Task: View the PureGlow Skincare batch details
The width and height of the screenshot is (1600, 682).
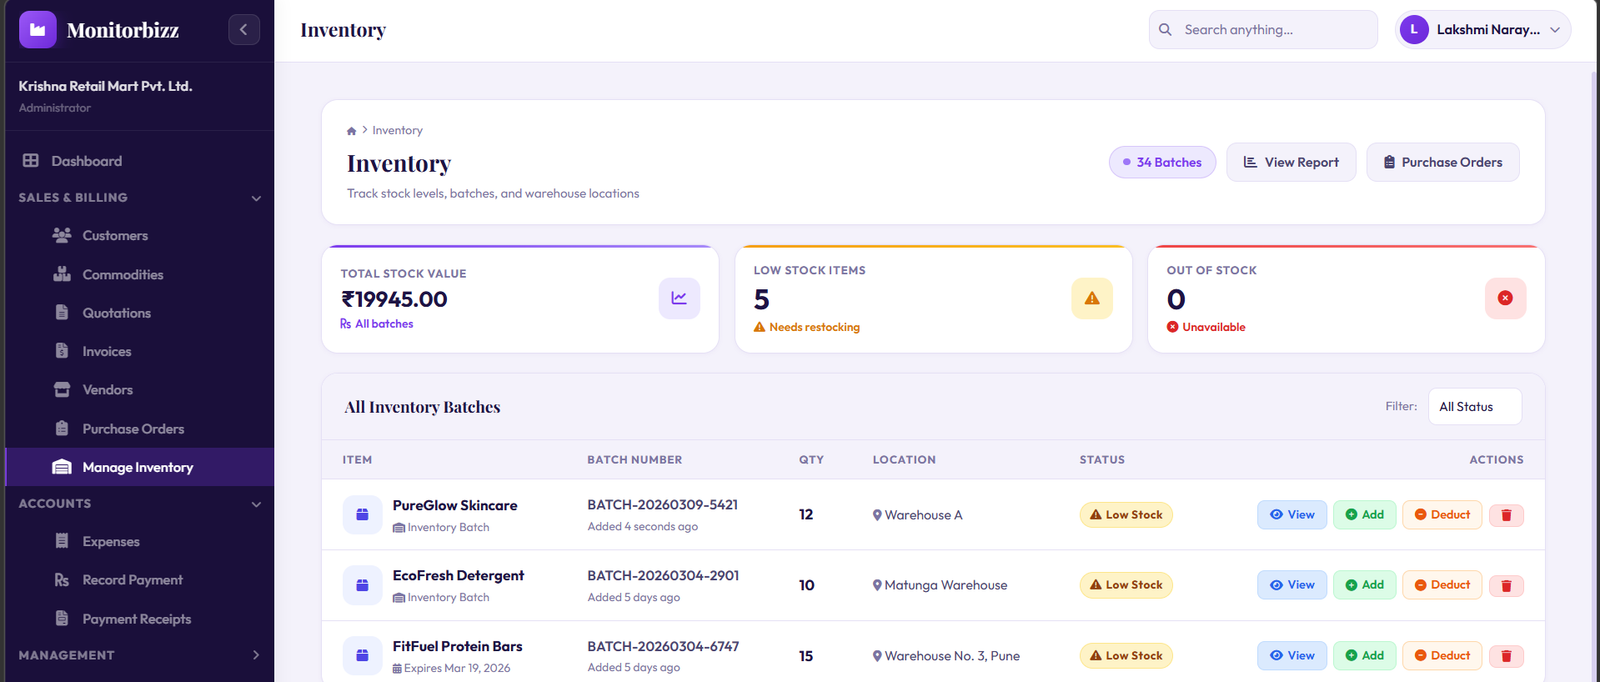Action: point(1292,515)
